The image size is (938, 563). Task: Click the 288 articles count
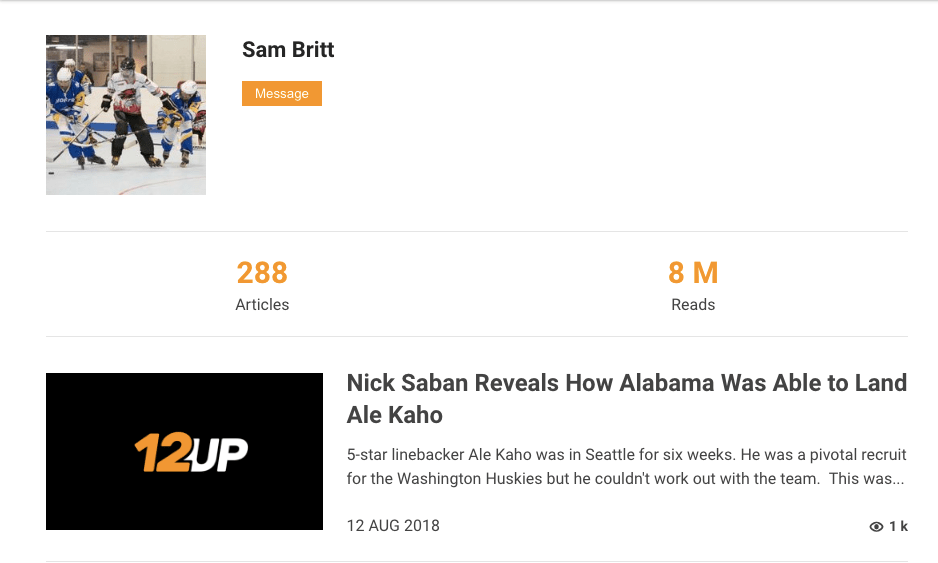(x=262, y=272)
